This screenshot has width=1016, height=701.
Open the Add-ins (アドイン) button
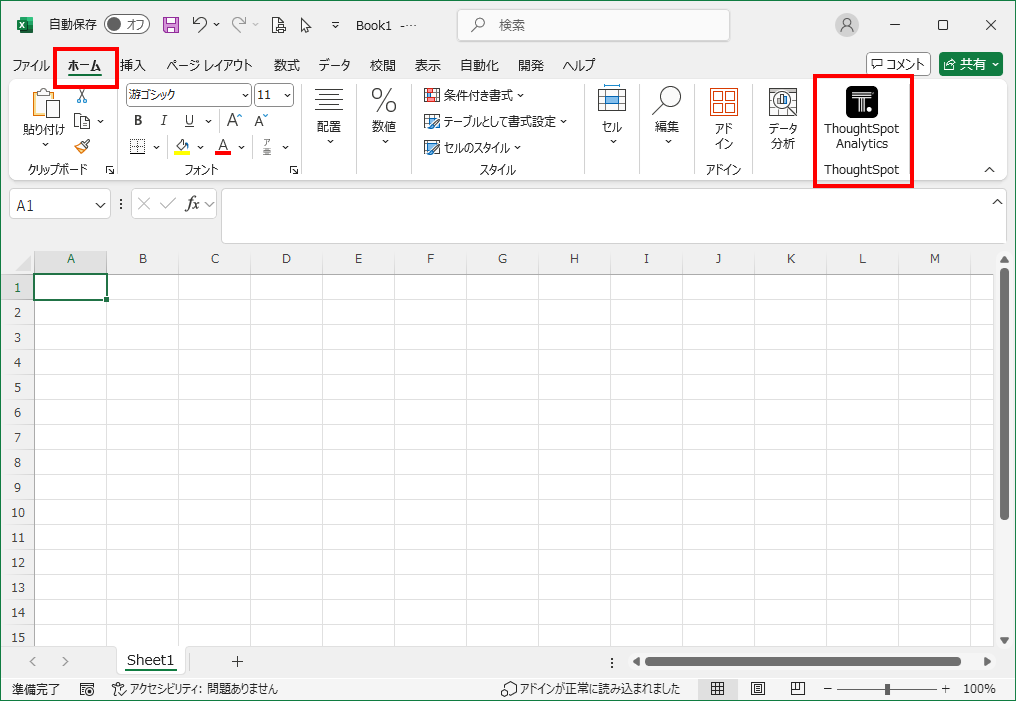point(723,118)
